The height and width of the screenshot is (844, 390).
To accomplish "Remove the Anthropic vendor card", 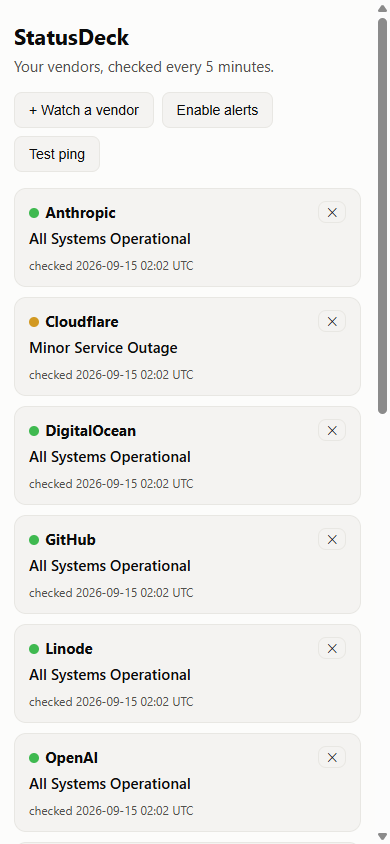I will (x=332, y=213).
